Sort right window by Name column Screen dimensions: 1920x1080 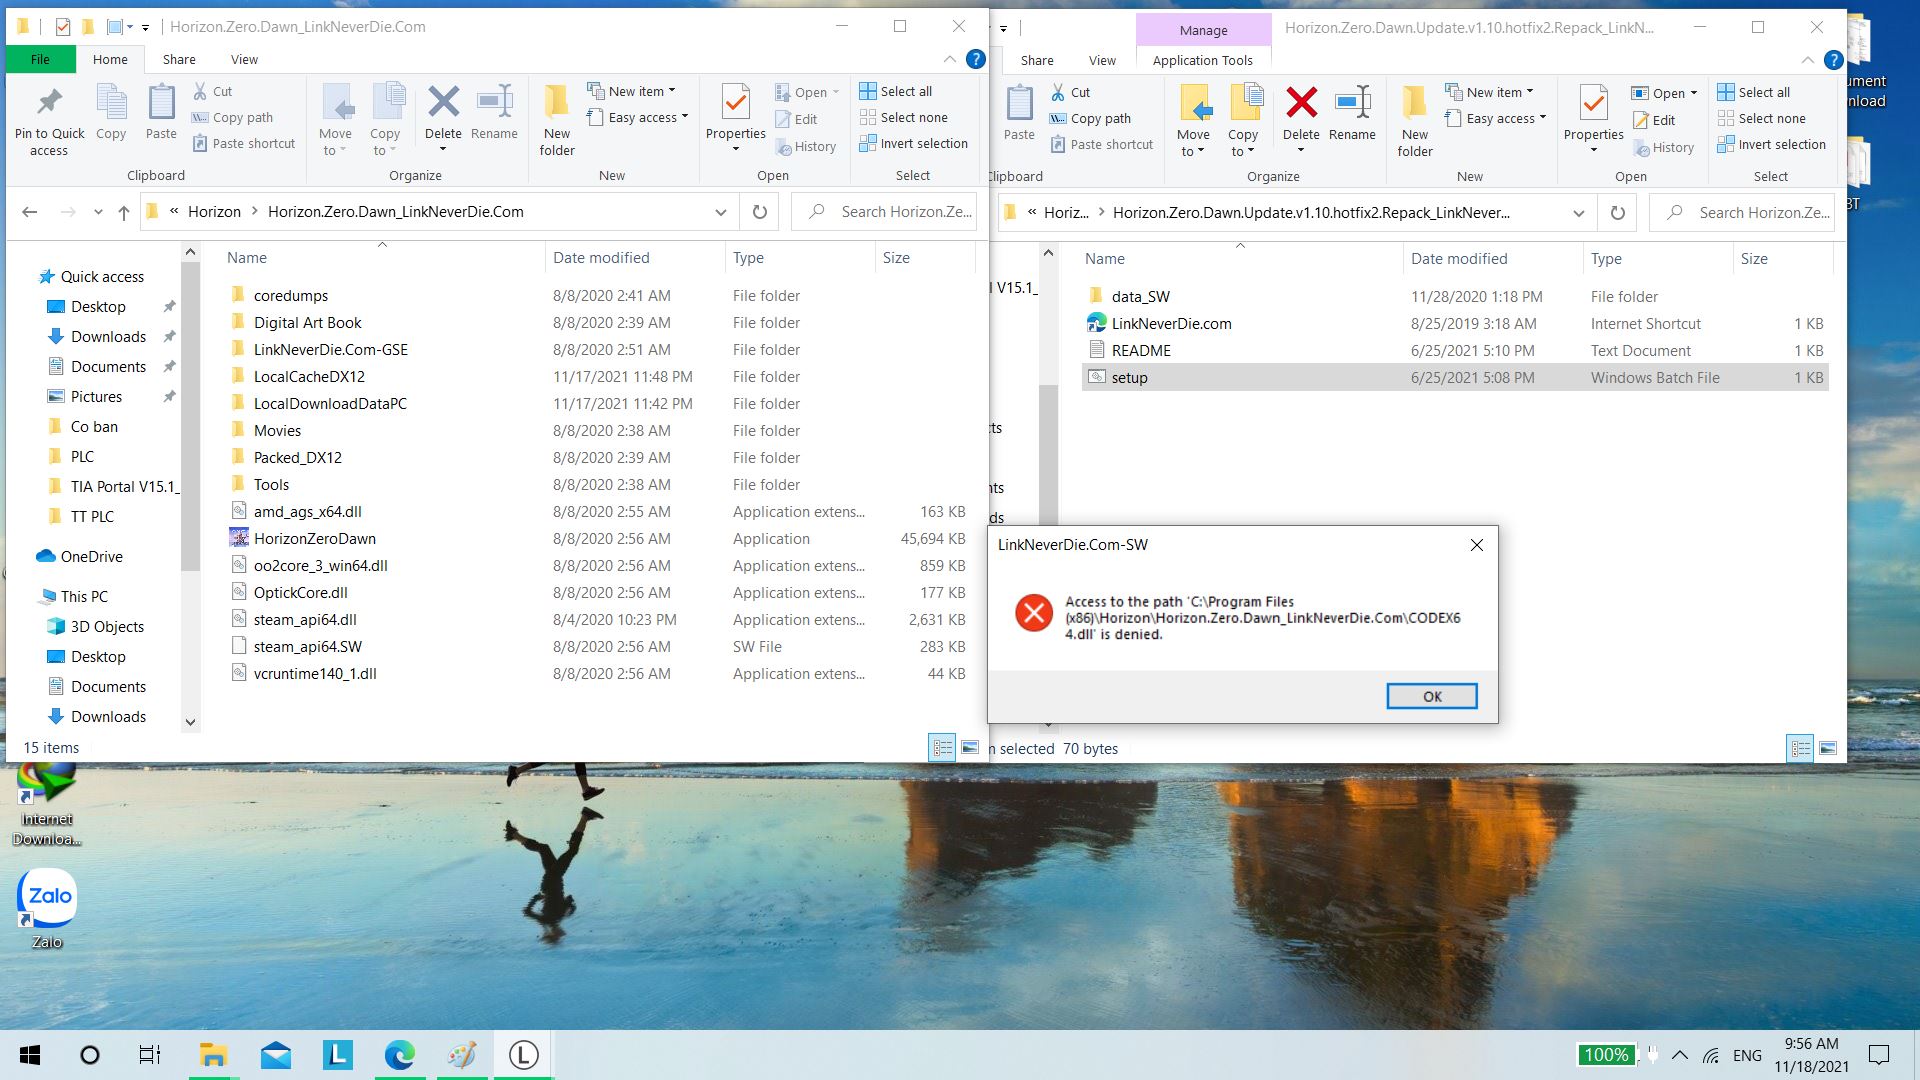tap(1105, 258)
